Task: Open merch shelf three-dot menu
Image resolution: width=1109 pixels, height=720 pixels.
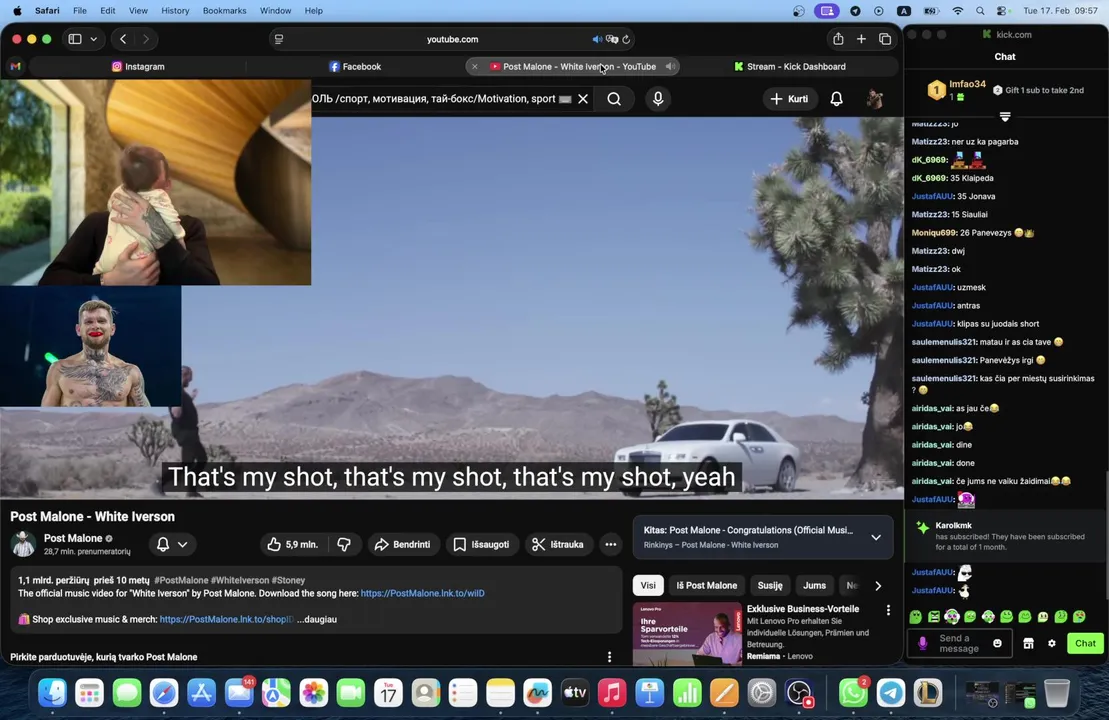Action: [610, 657]
